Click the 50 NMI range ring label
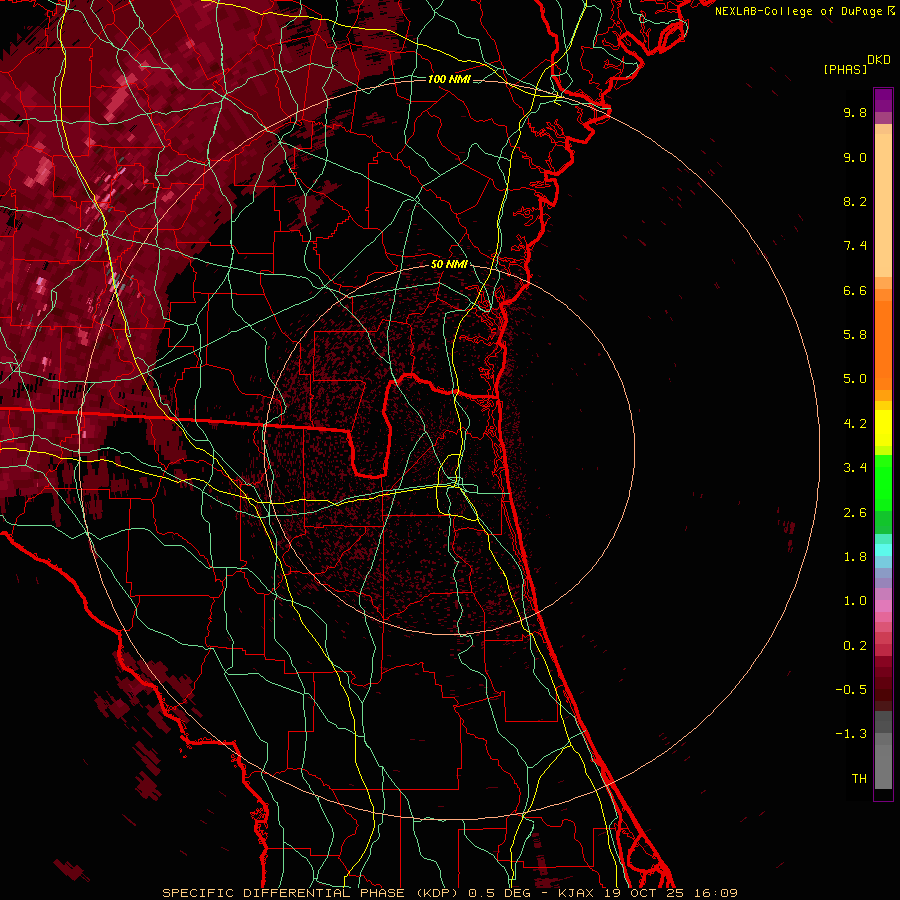900x900 pixels. pos(449,265)
